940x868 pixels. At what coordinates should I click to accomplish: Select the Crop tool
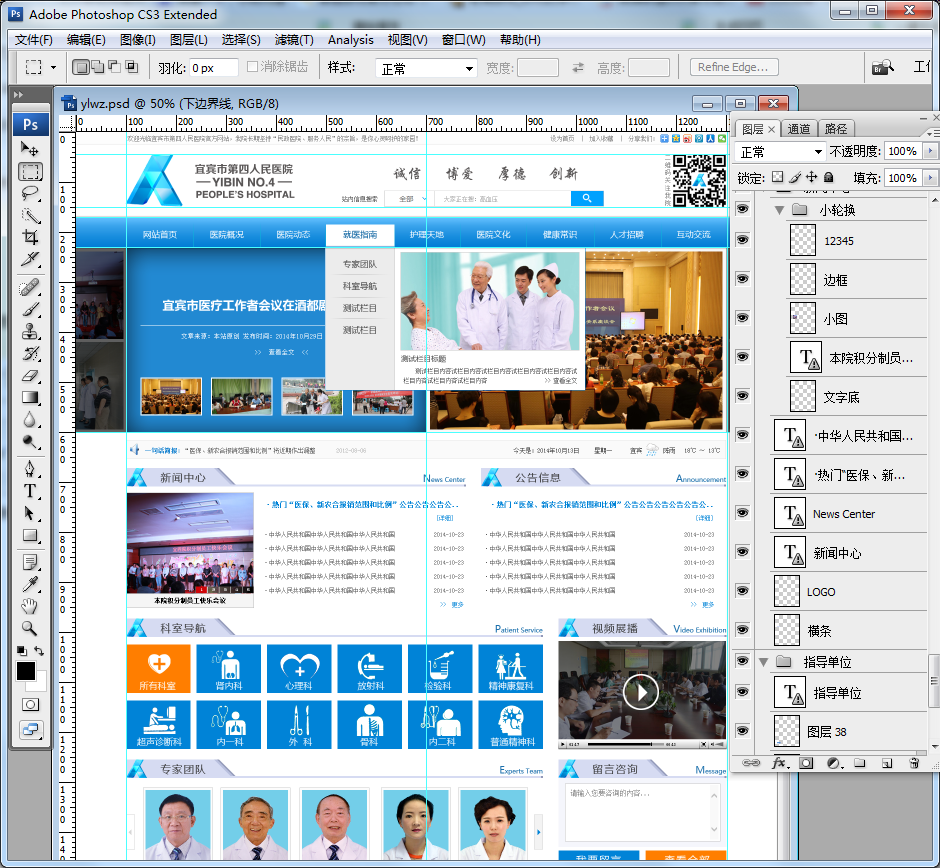tap(30, 237)
